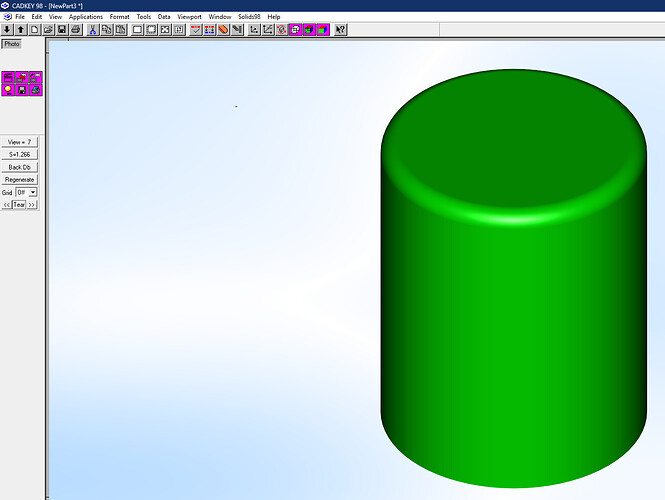The height and width of the screenshot is (500, 665).
Task: Click the Save floppy disk toolbar icon
Action: (x=62, y=30)
